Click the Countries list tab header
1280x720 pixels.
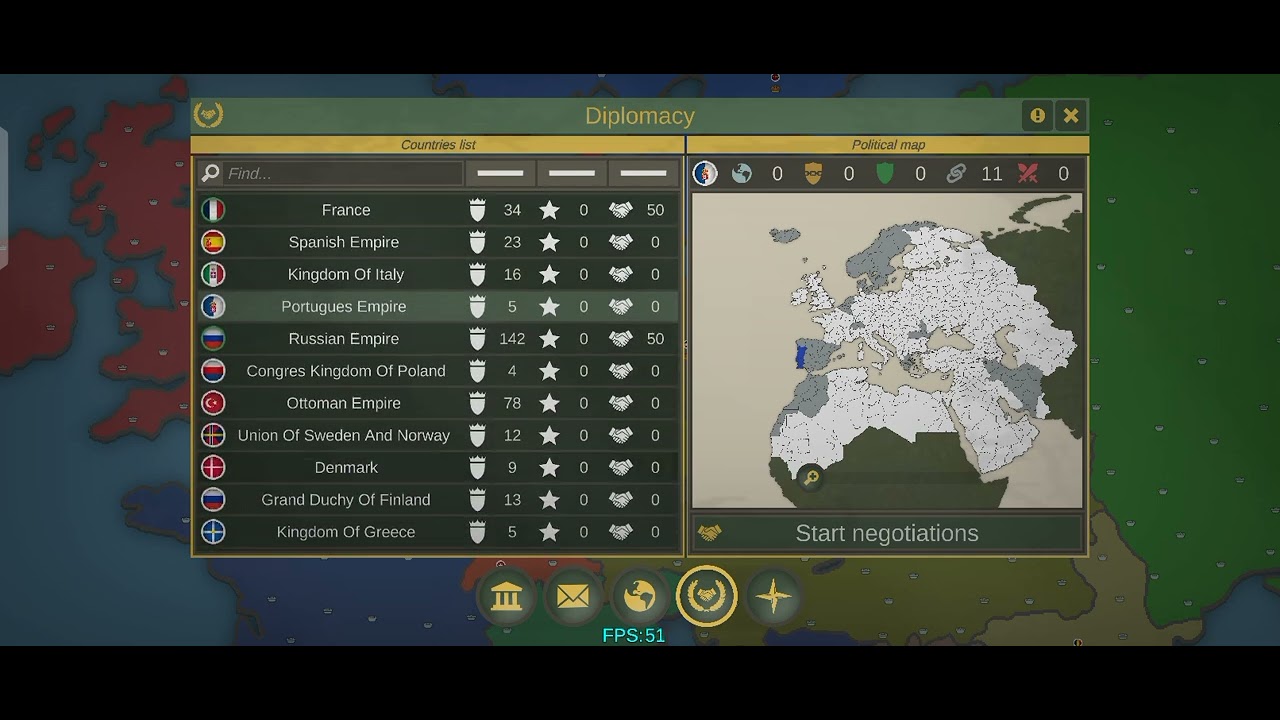click(x=438, y=145)
